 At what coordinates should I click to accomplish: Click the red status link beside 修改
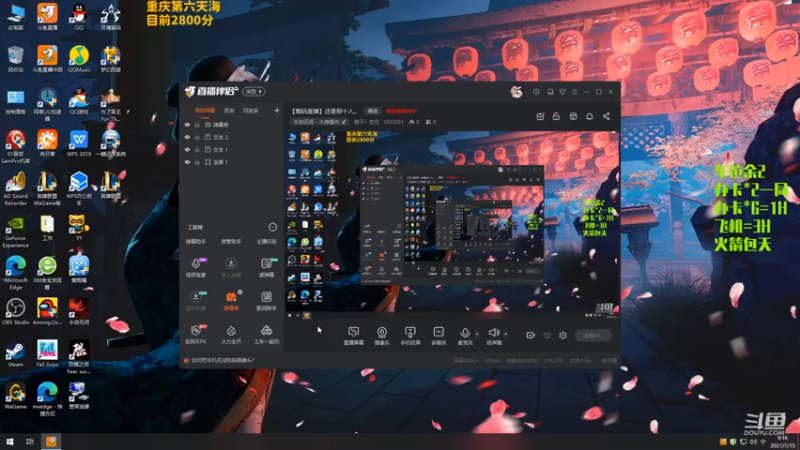click(x=402, y=111)
